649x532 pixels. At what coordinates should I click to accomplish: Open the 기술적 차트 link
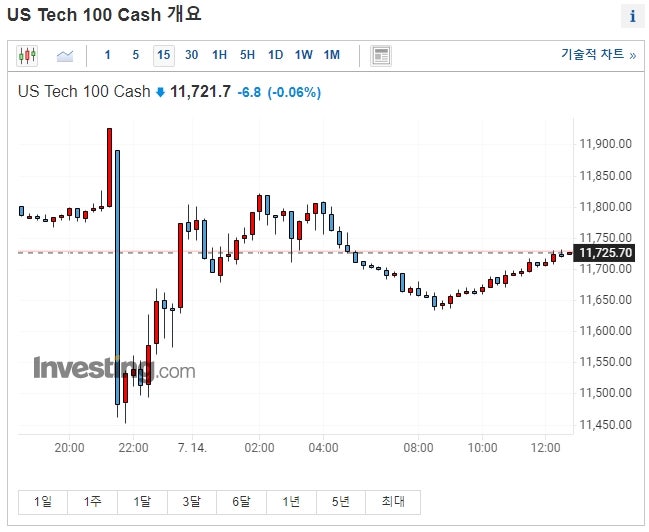pos(599,54)
